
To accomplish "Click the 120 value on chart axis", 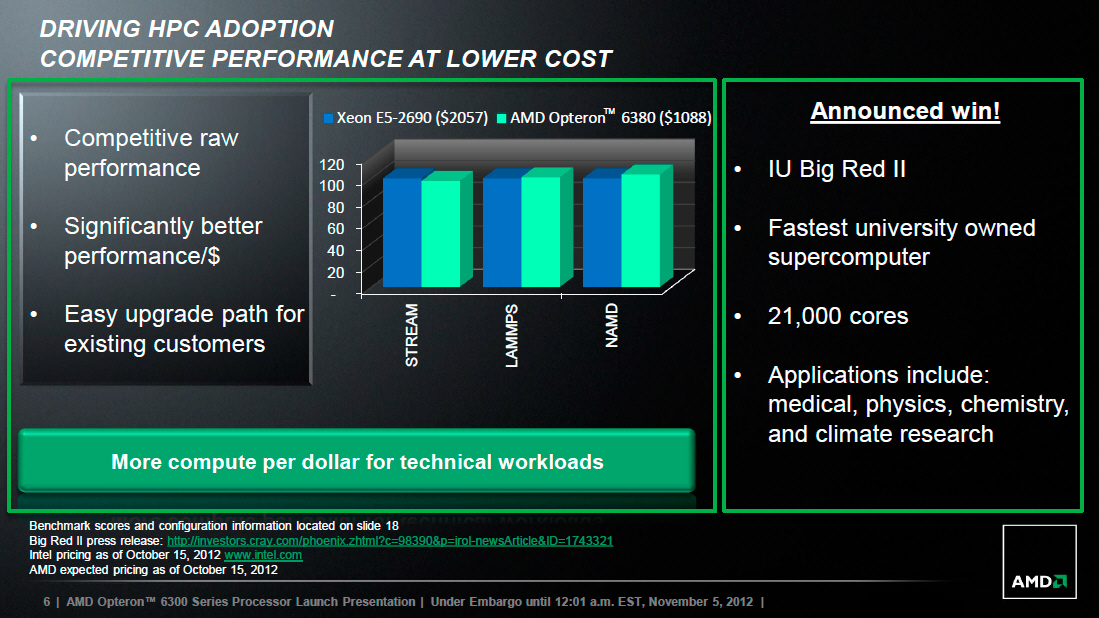I will click(x=332, y=165).
